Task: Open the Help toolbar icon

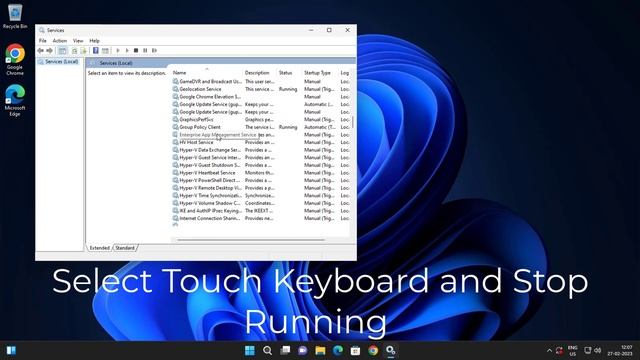Action: [x=96, y=50]
